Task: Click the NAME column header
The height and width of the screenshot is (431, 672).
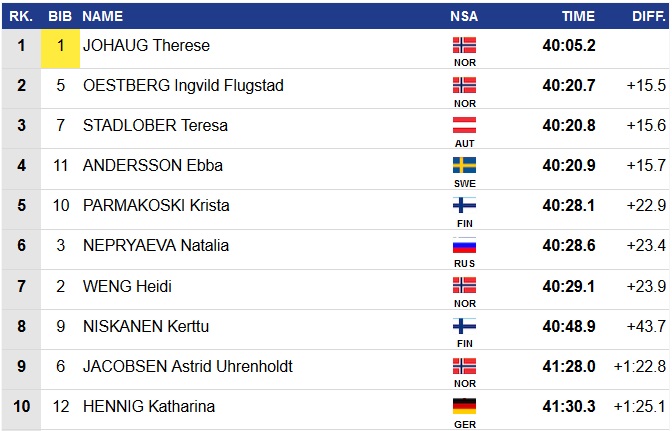Action: [x=102, y=16]
